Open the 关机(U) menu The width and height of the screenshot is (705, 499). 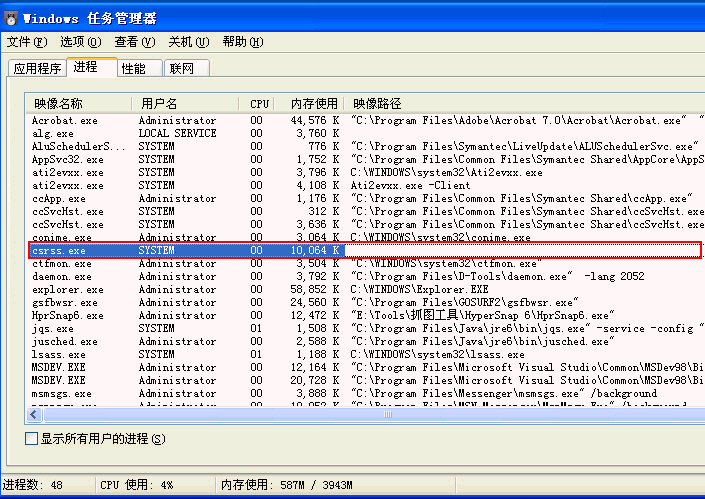189,42
